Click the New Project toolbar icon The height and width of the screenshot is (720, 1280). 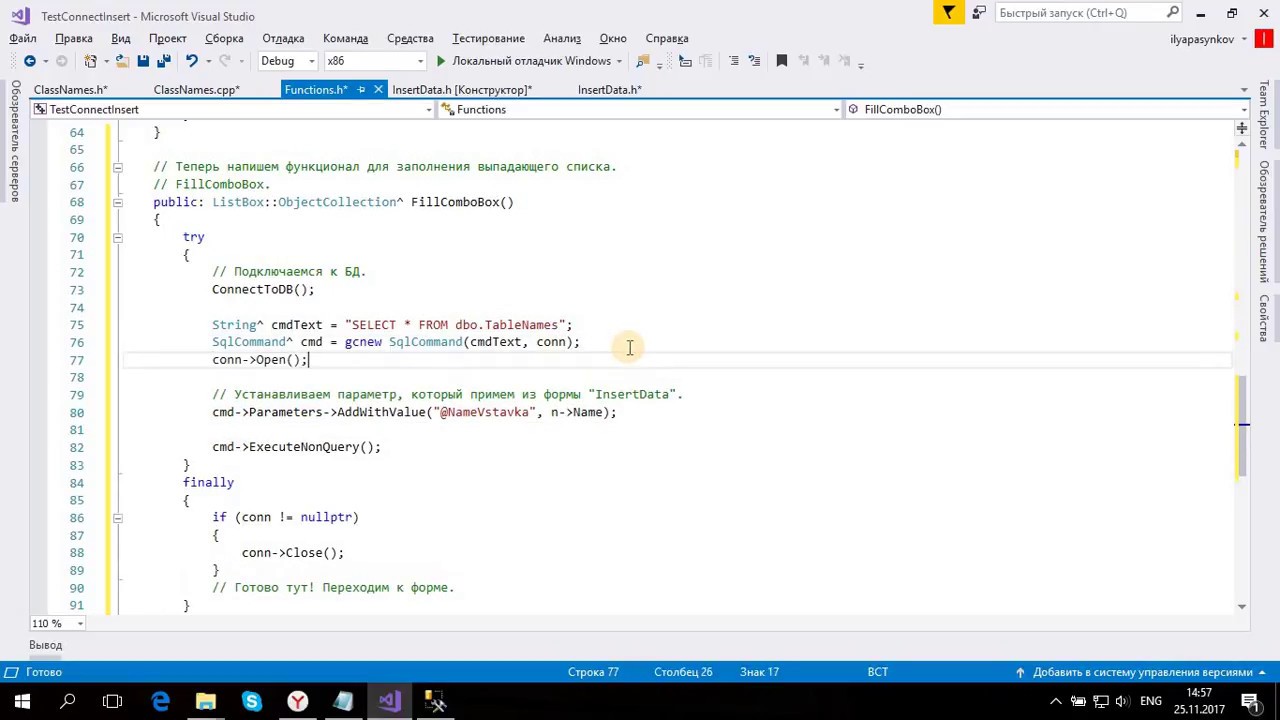(x=90, y=61)
